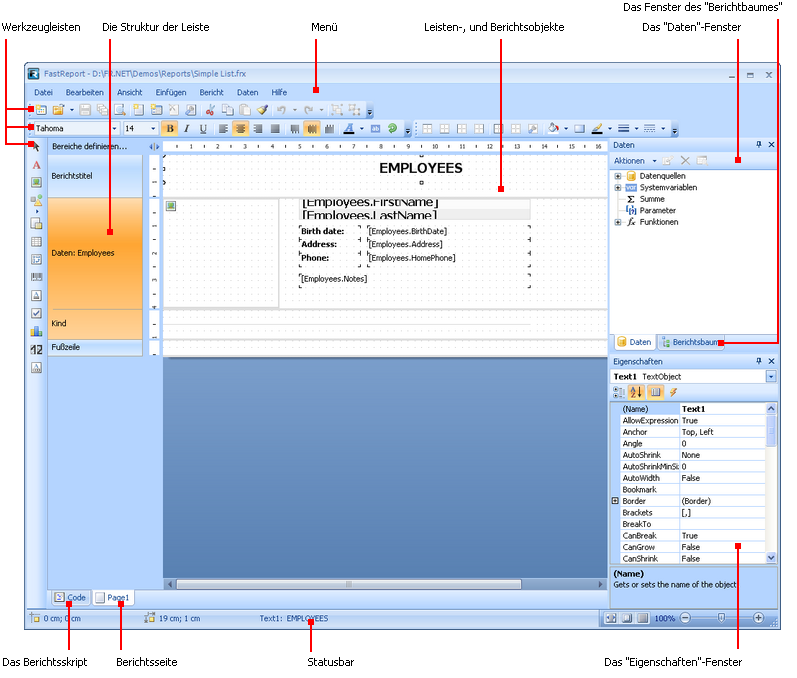Toggle Italic text formatting
The height and width of the screenshot is (678, 797).
coord(186,128)
